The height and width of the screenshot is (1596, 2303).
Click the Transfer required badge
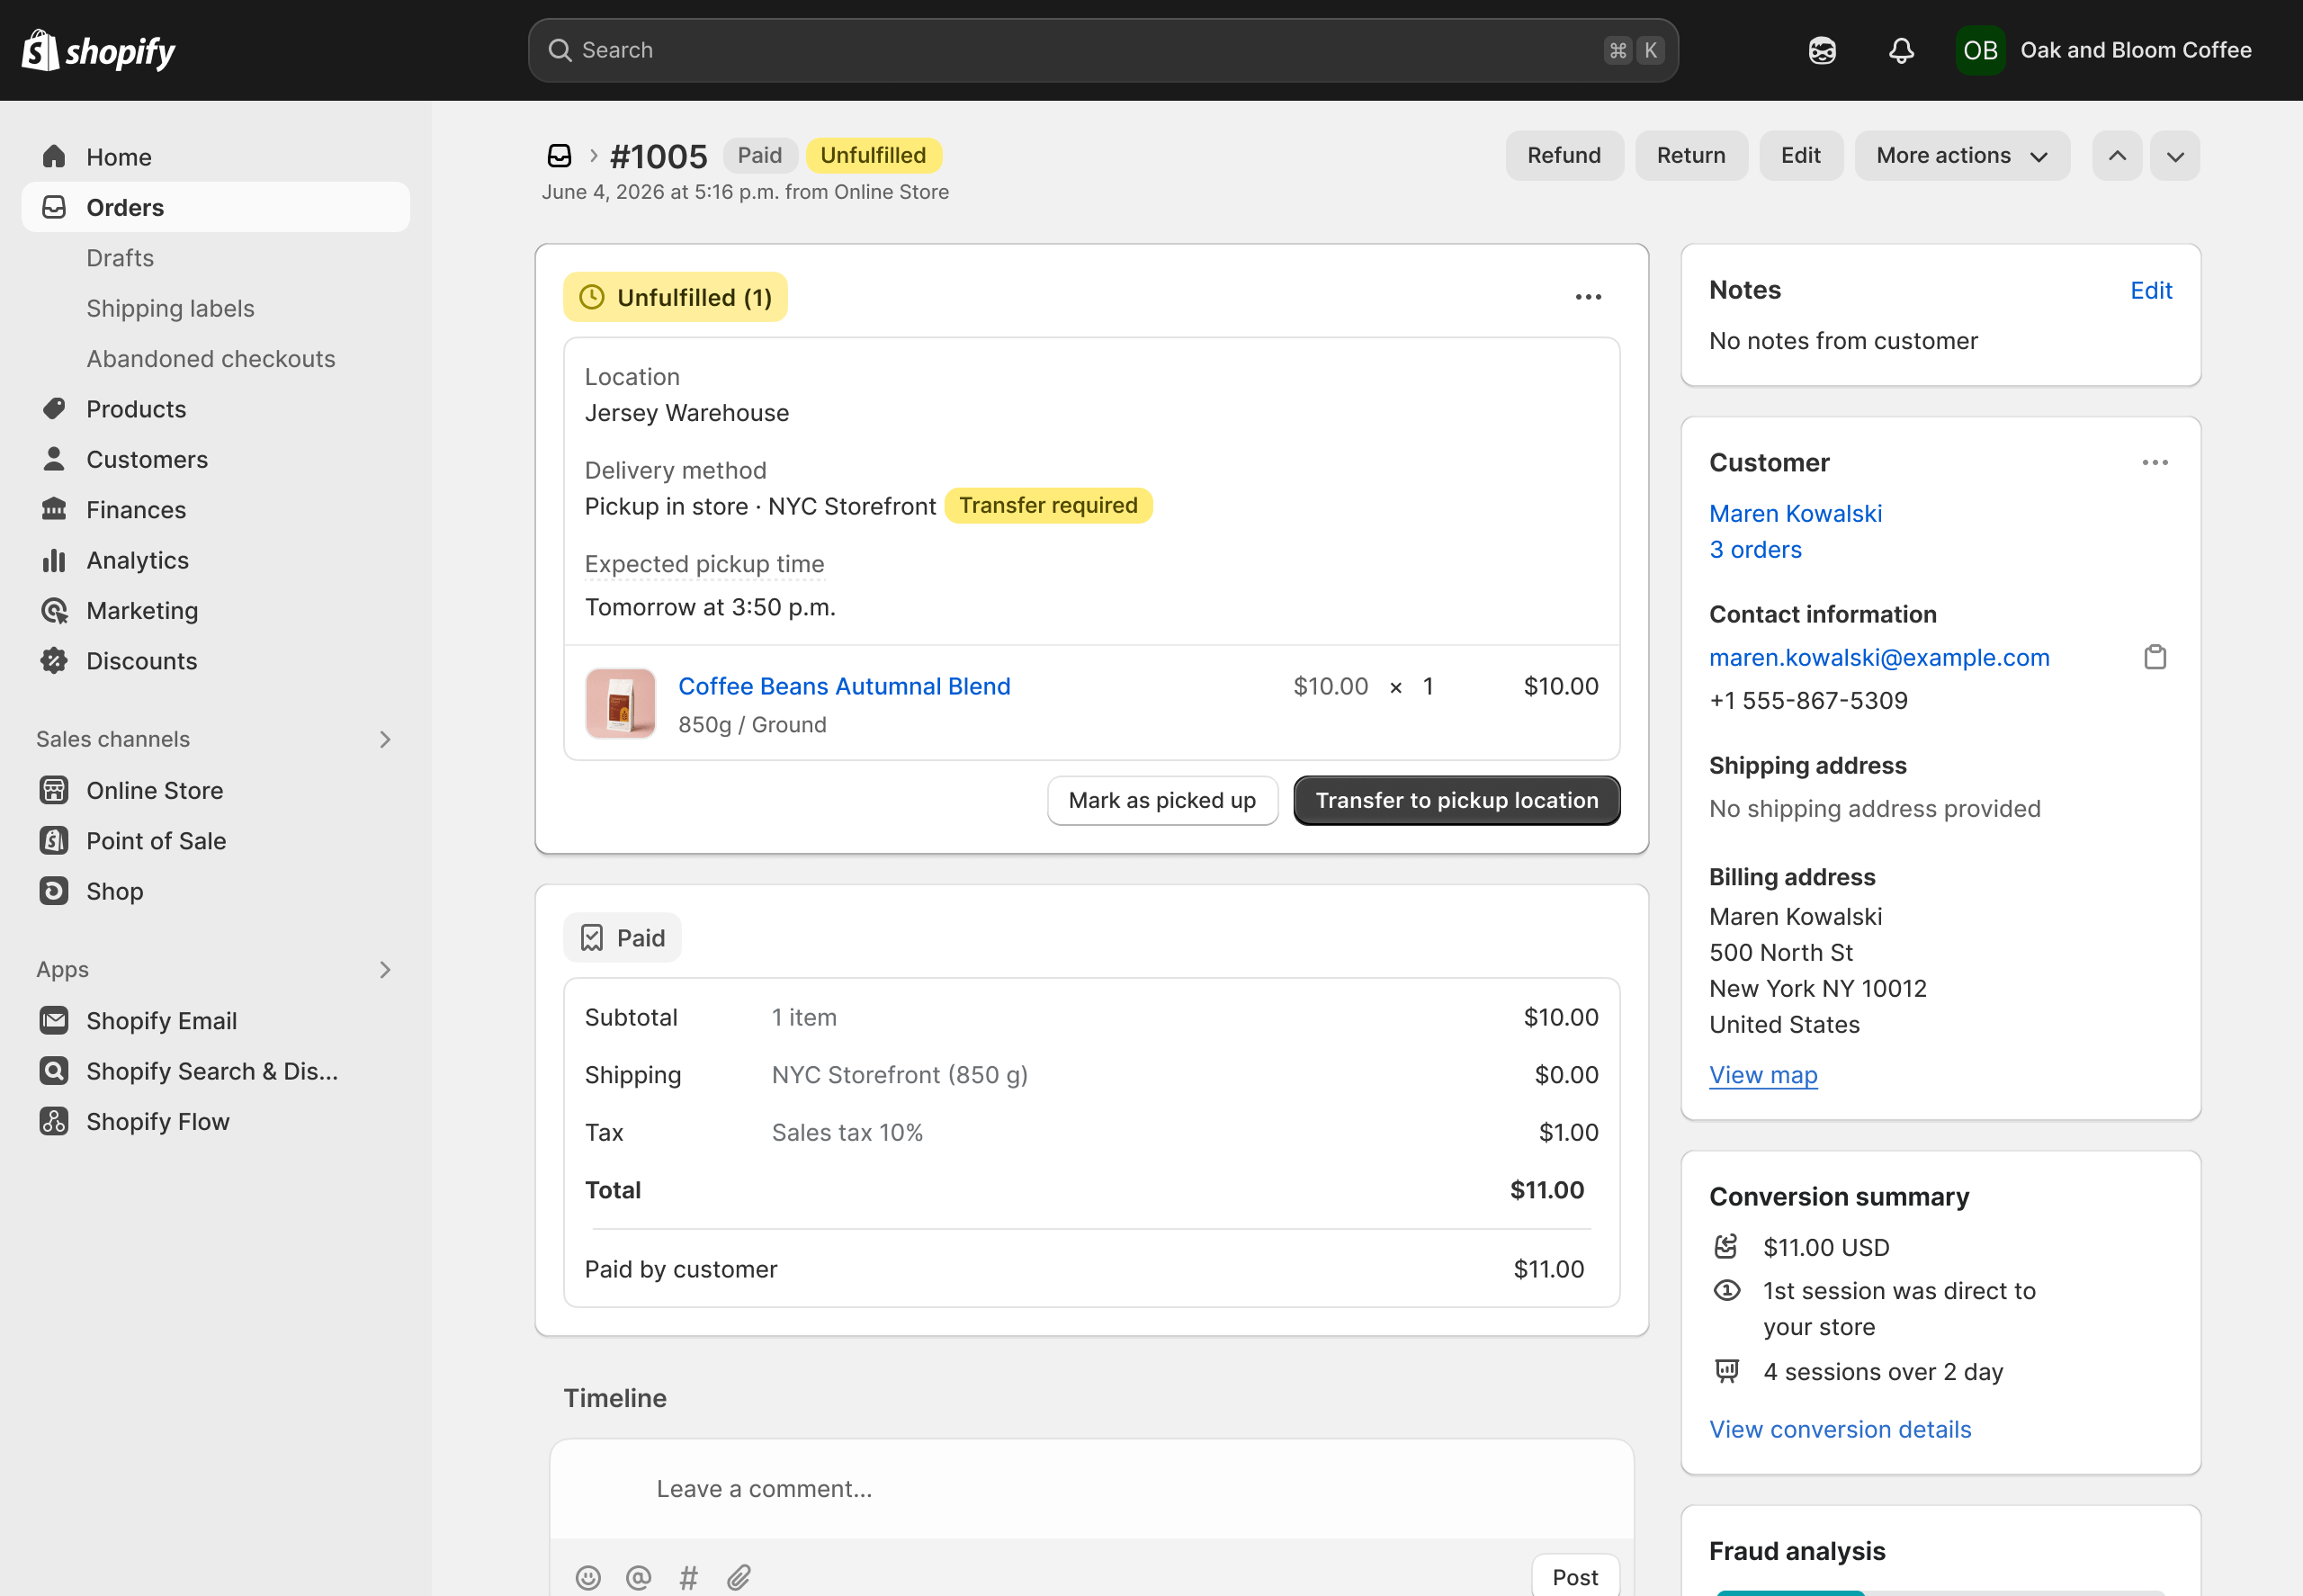coord(1048,505)
